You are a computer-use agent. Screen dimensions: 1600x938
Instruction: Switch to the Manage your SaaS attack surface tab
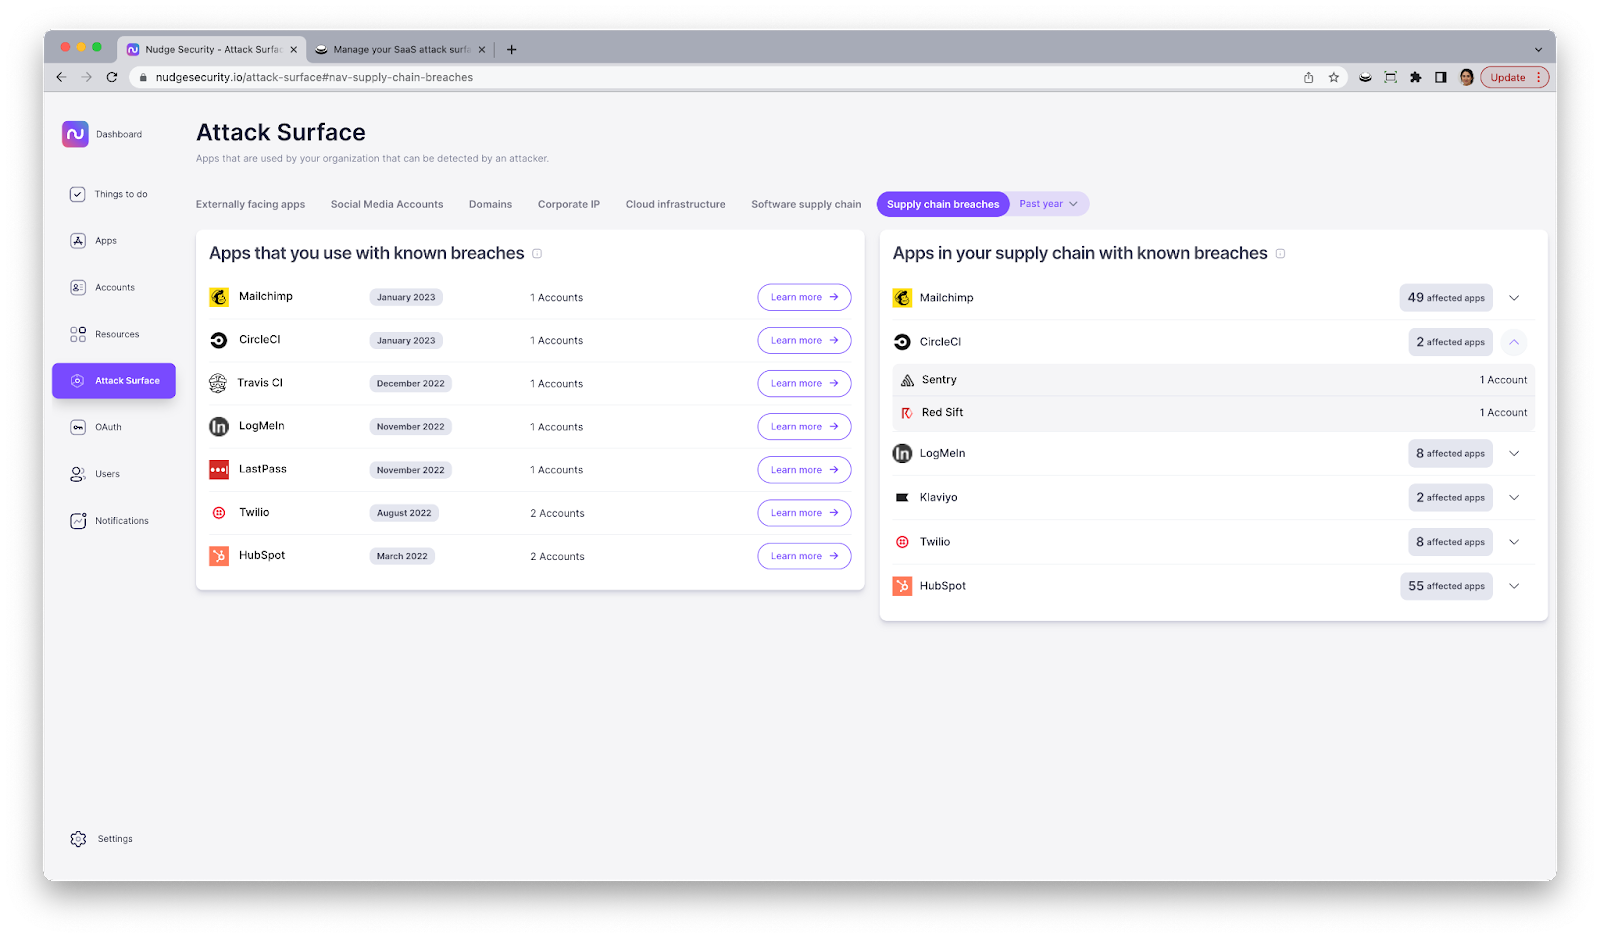(x=398, y=48)
